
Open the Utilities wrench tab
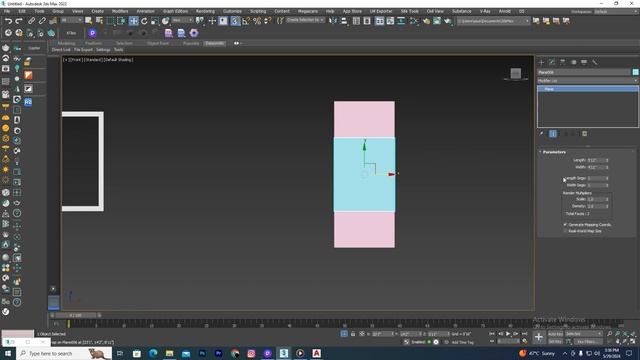click(x=595, y=62)
